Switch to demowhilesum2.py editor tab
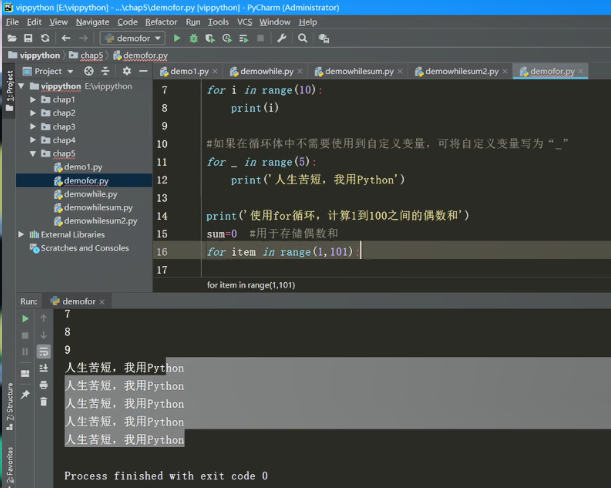This screenshot has height=488, width=611. [x=462, y=71]
